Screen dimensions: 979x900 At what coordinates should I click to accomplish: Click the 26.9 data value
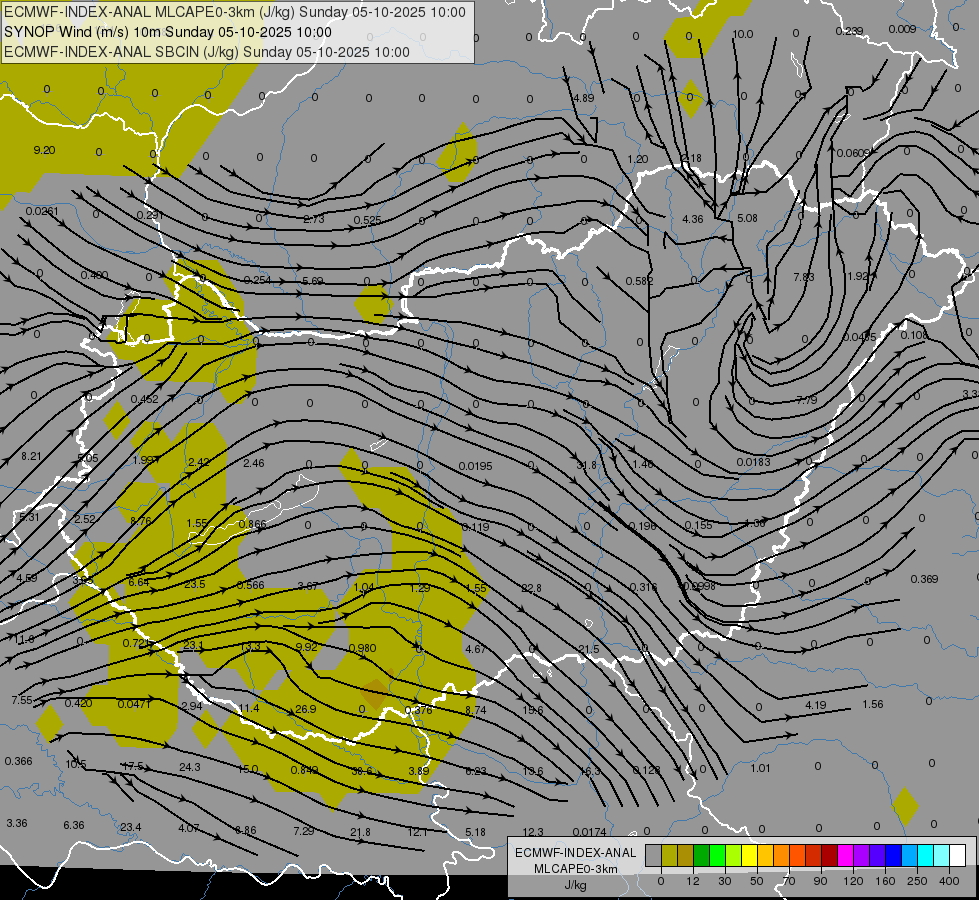pyautogui.click(x=306, y=709)
